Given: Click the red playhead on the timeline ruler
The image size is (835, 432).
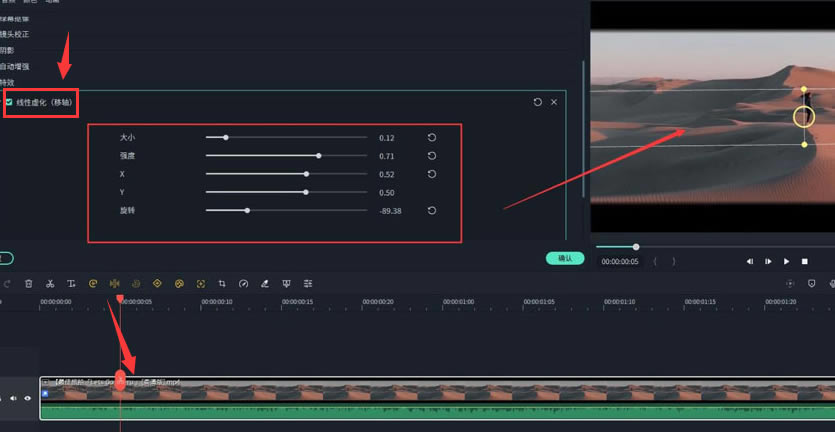Looking at the screenshot, I should coord(120,299).
